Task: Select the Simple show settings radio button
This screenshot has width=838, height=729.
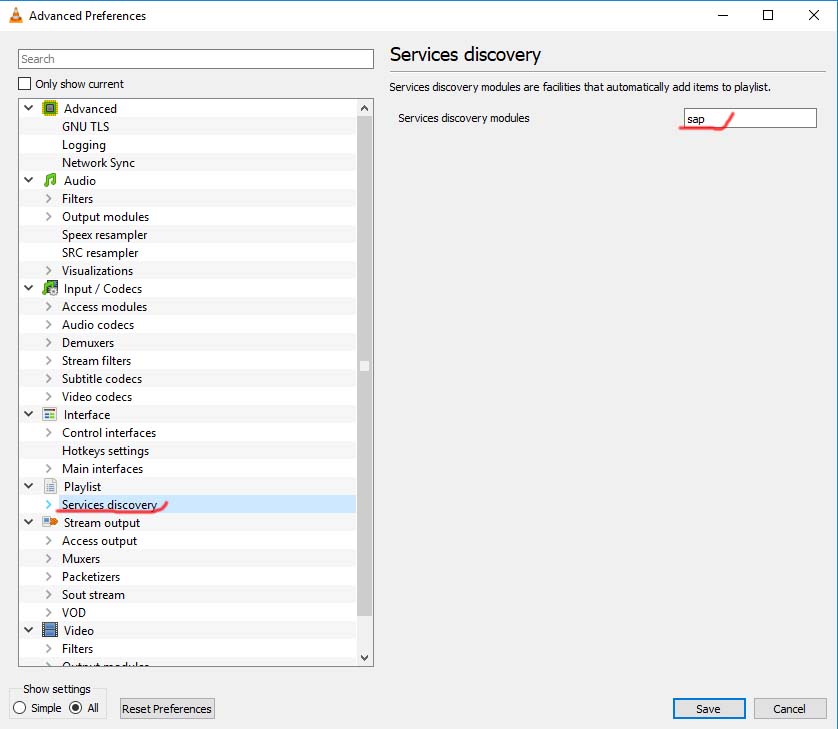Action: [x=19, y=708]
